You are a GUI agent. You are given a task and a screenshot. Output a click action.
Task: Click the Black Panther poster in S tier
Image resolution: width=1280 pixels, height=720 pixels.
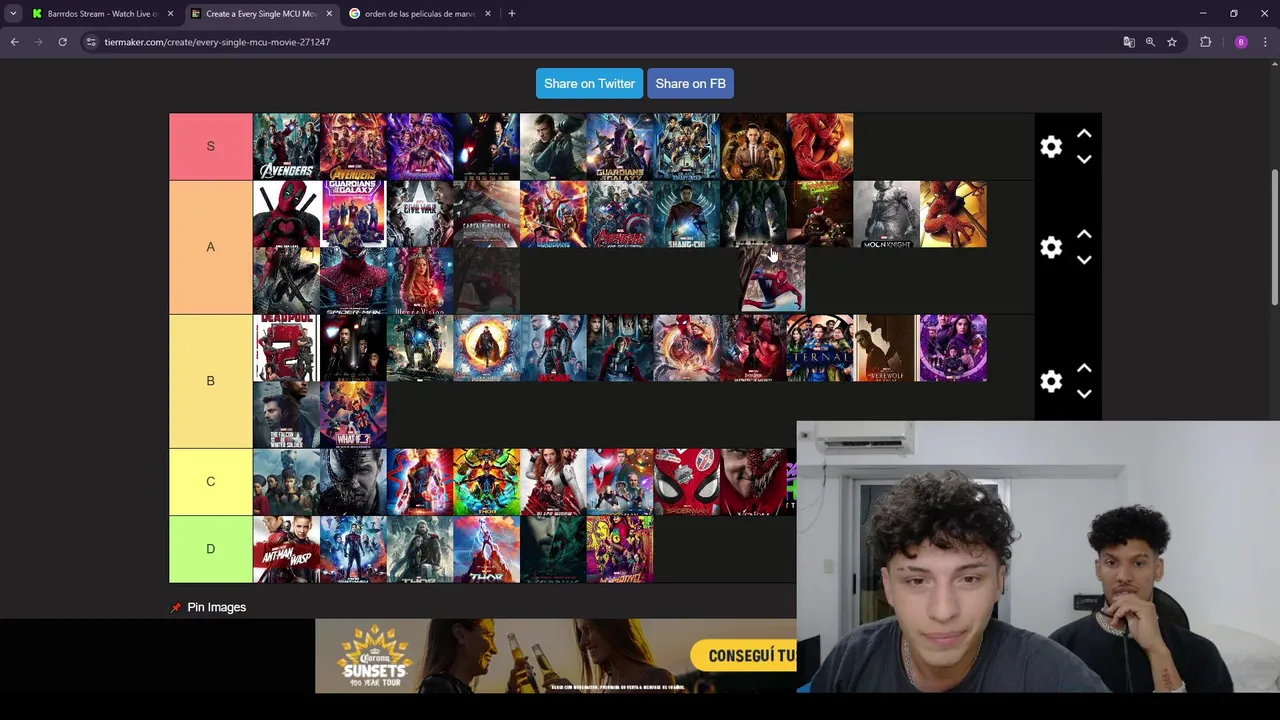pos(687,146)
